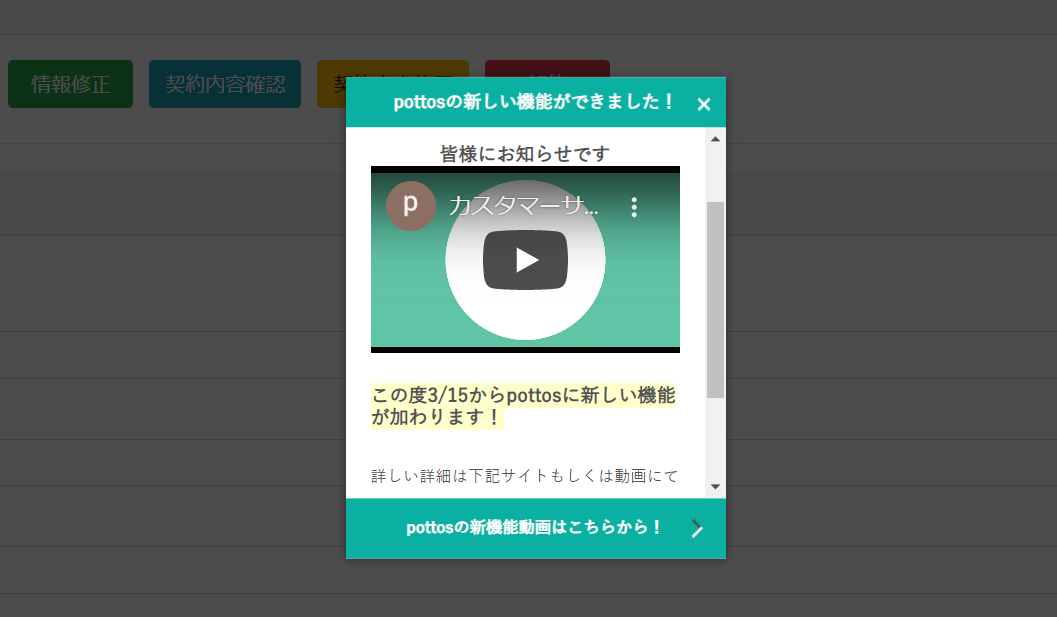Select the highlighted text この度3/15からpottosに新しい機能

tap(523, 395)
